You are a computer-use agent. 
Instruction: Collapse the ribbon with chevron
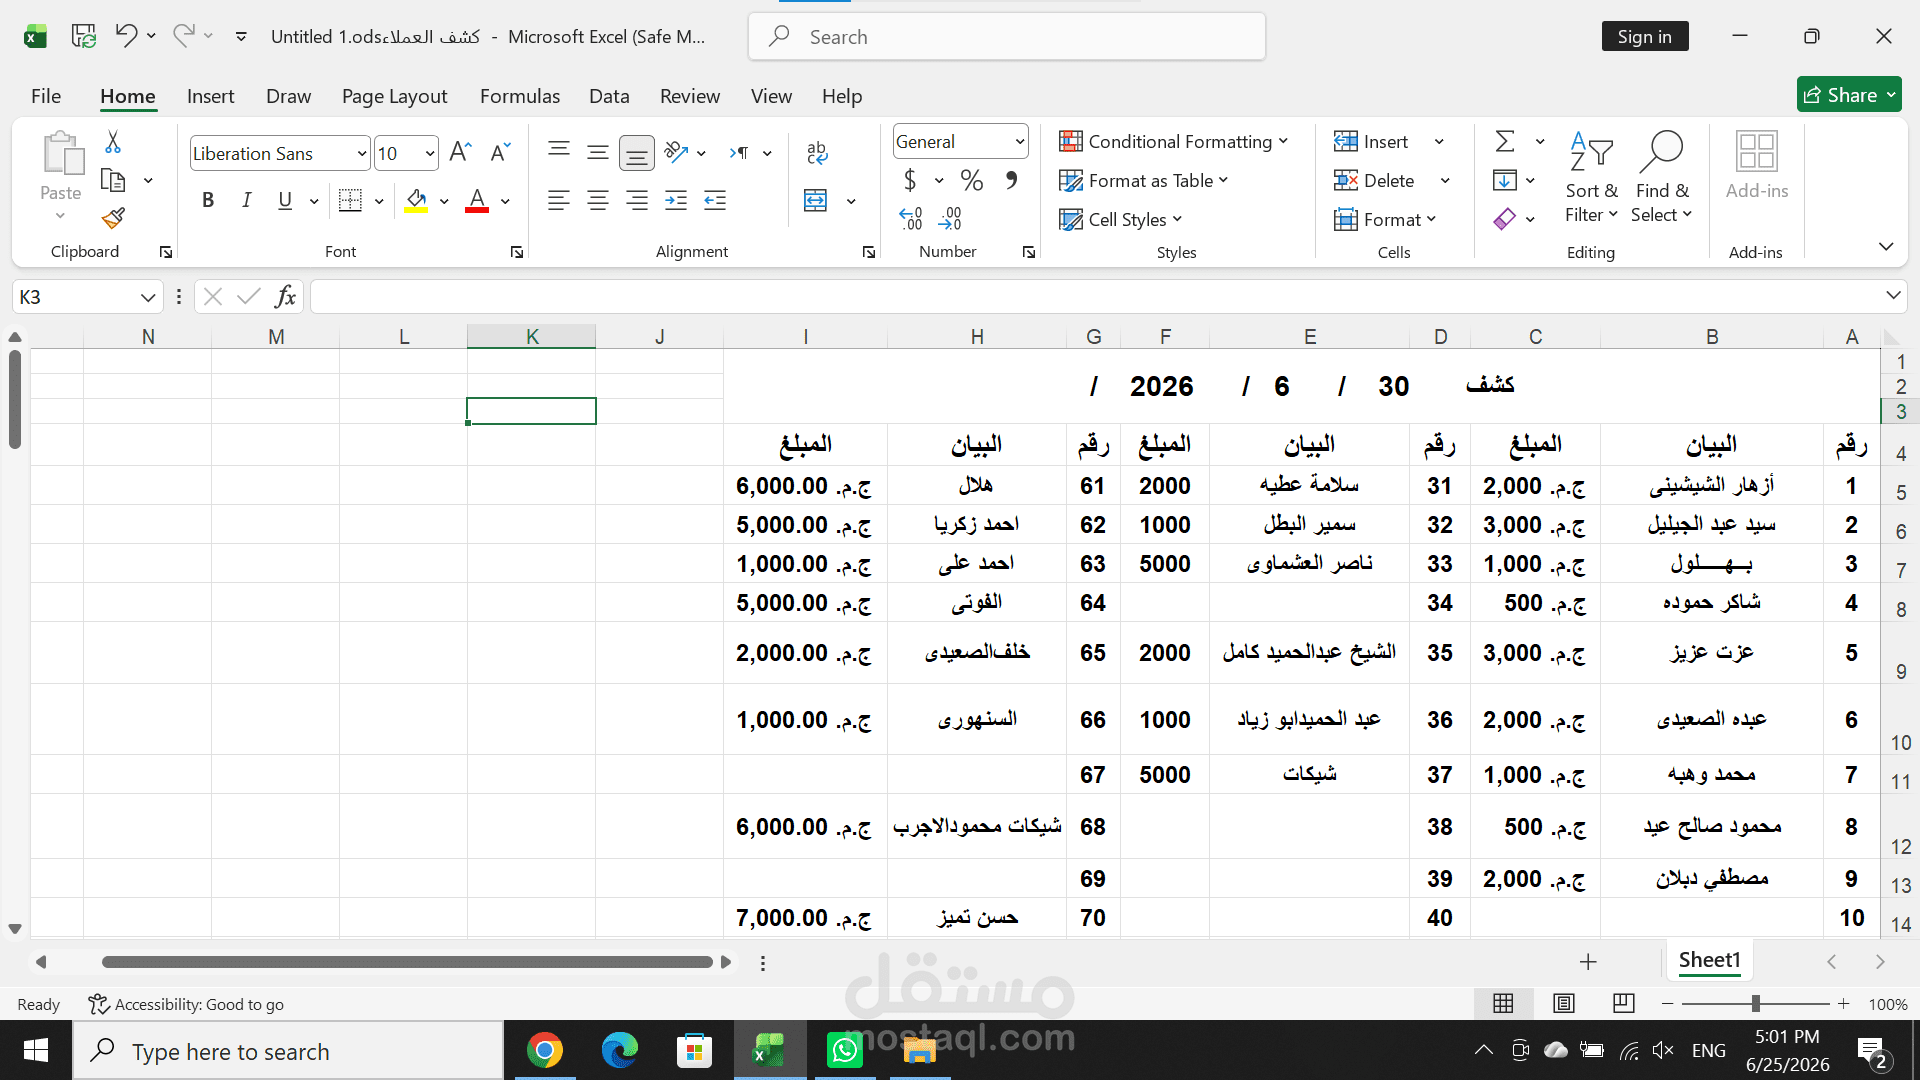(x=1886, y=246)
